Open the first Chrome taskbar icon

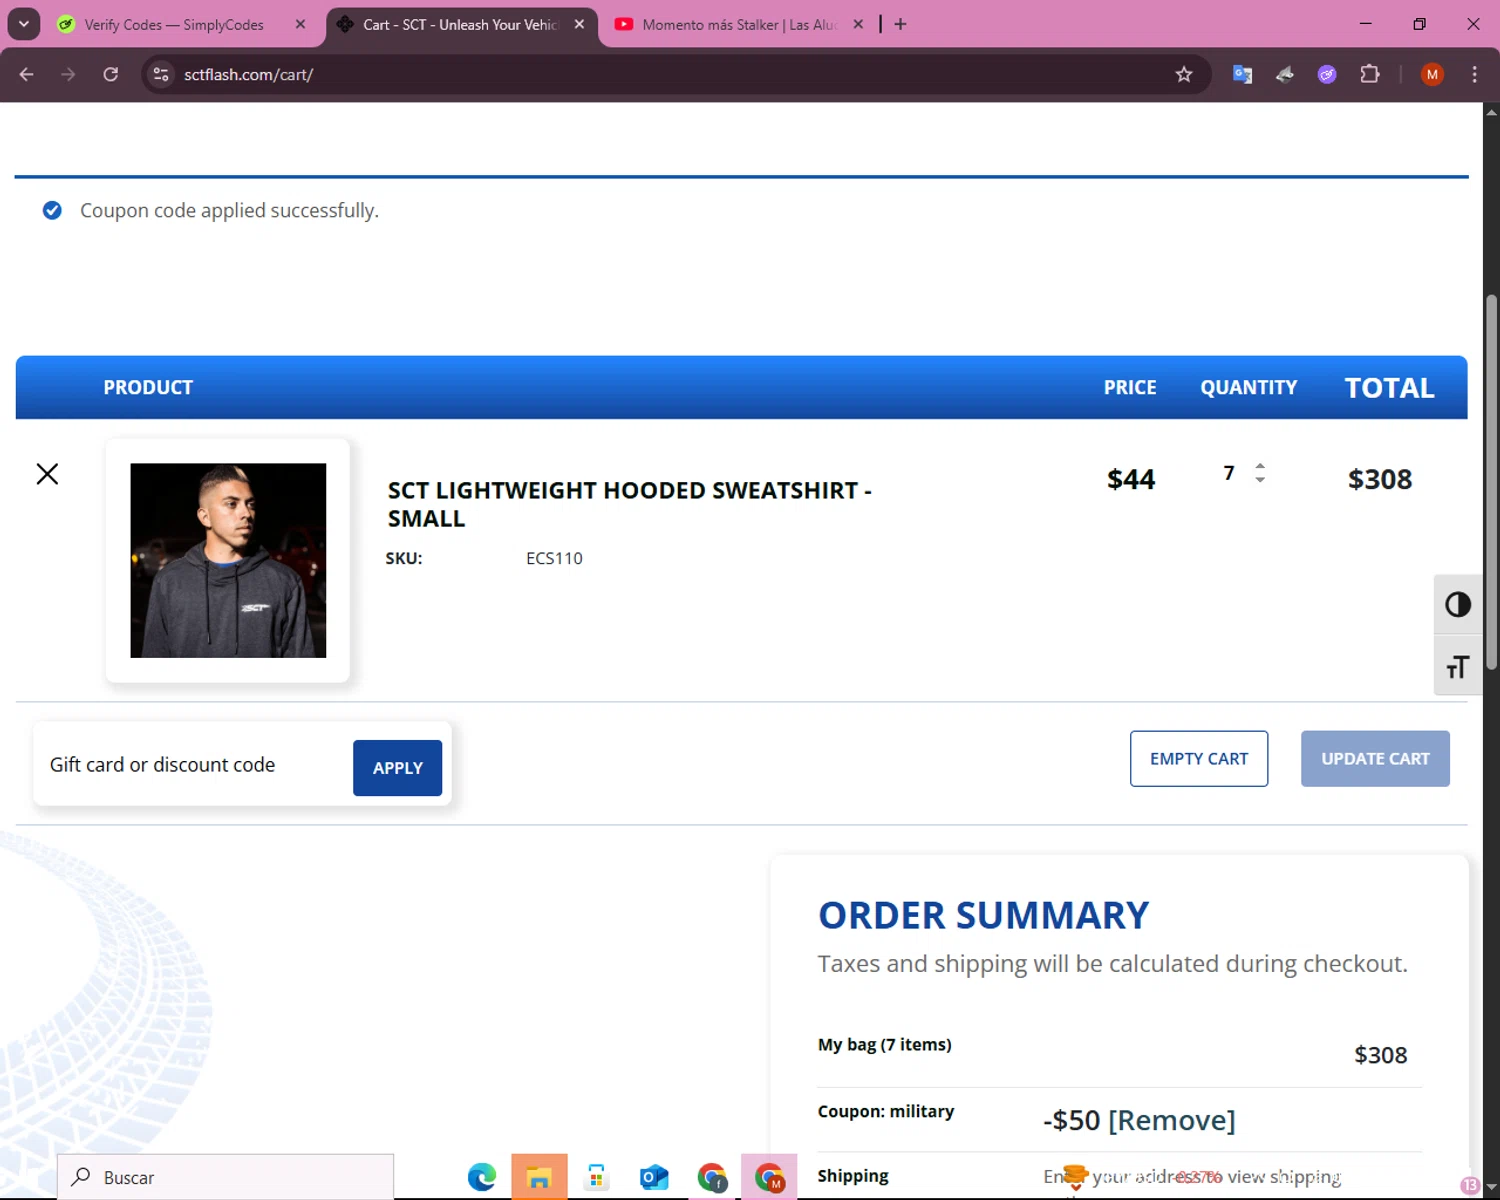(x=712, y=1177)
